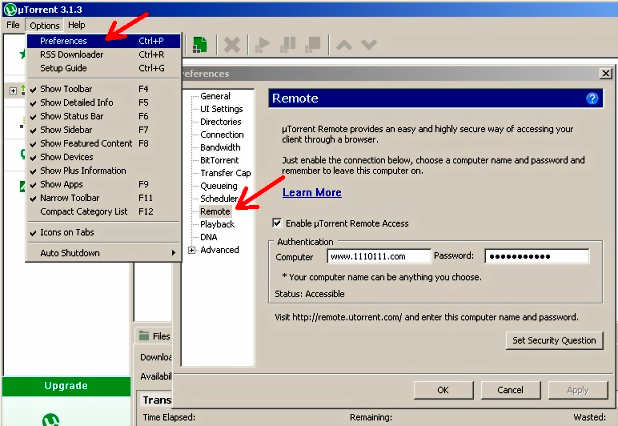Click the Computer name input field

(378, 256)
